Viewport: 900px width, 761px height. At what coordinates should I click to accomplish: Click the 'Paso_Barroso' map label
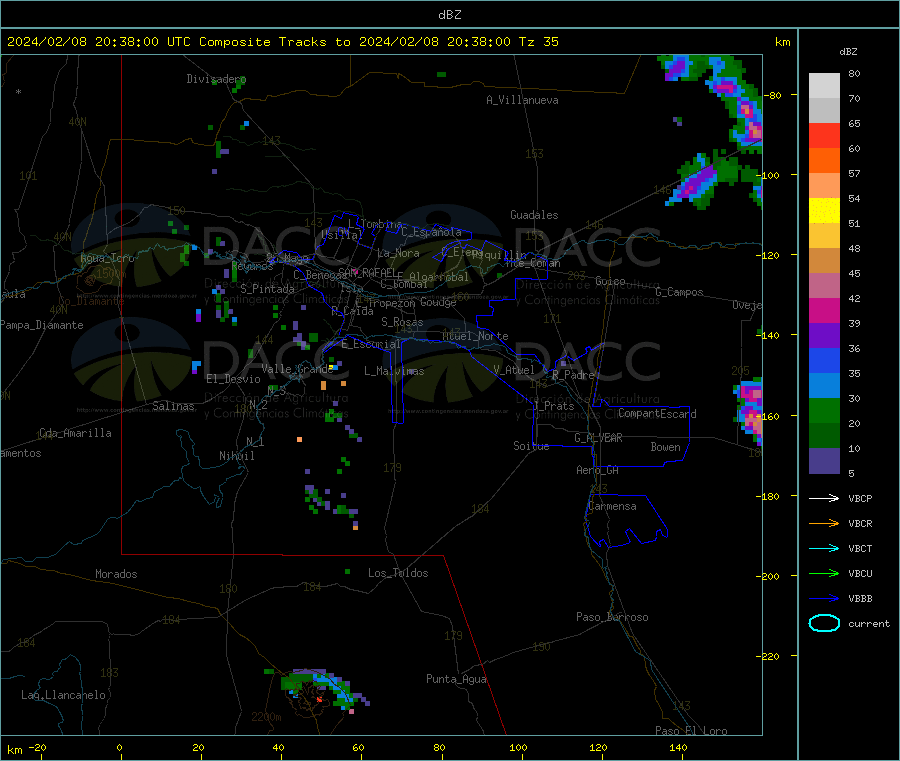[x=612, y=617]
